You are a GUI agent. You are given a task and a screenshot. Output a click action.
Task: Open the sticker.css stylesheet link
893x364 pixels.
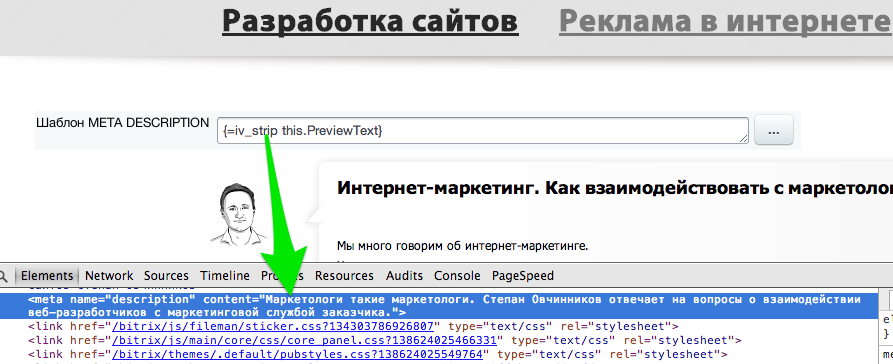[x=273, y=327]
